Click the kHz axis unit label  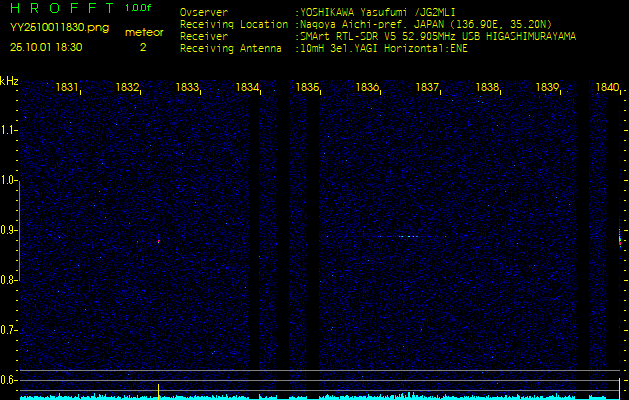pyautogui.click(x=9, y=81)
